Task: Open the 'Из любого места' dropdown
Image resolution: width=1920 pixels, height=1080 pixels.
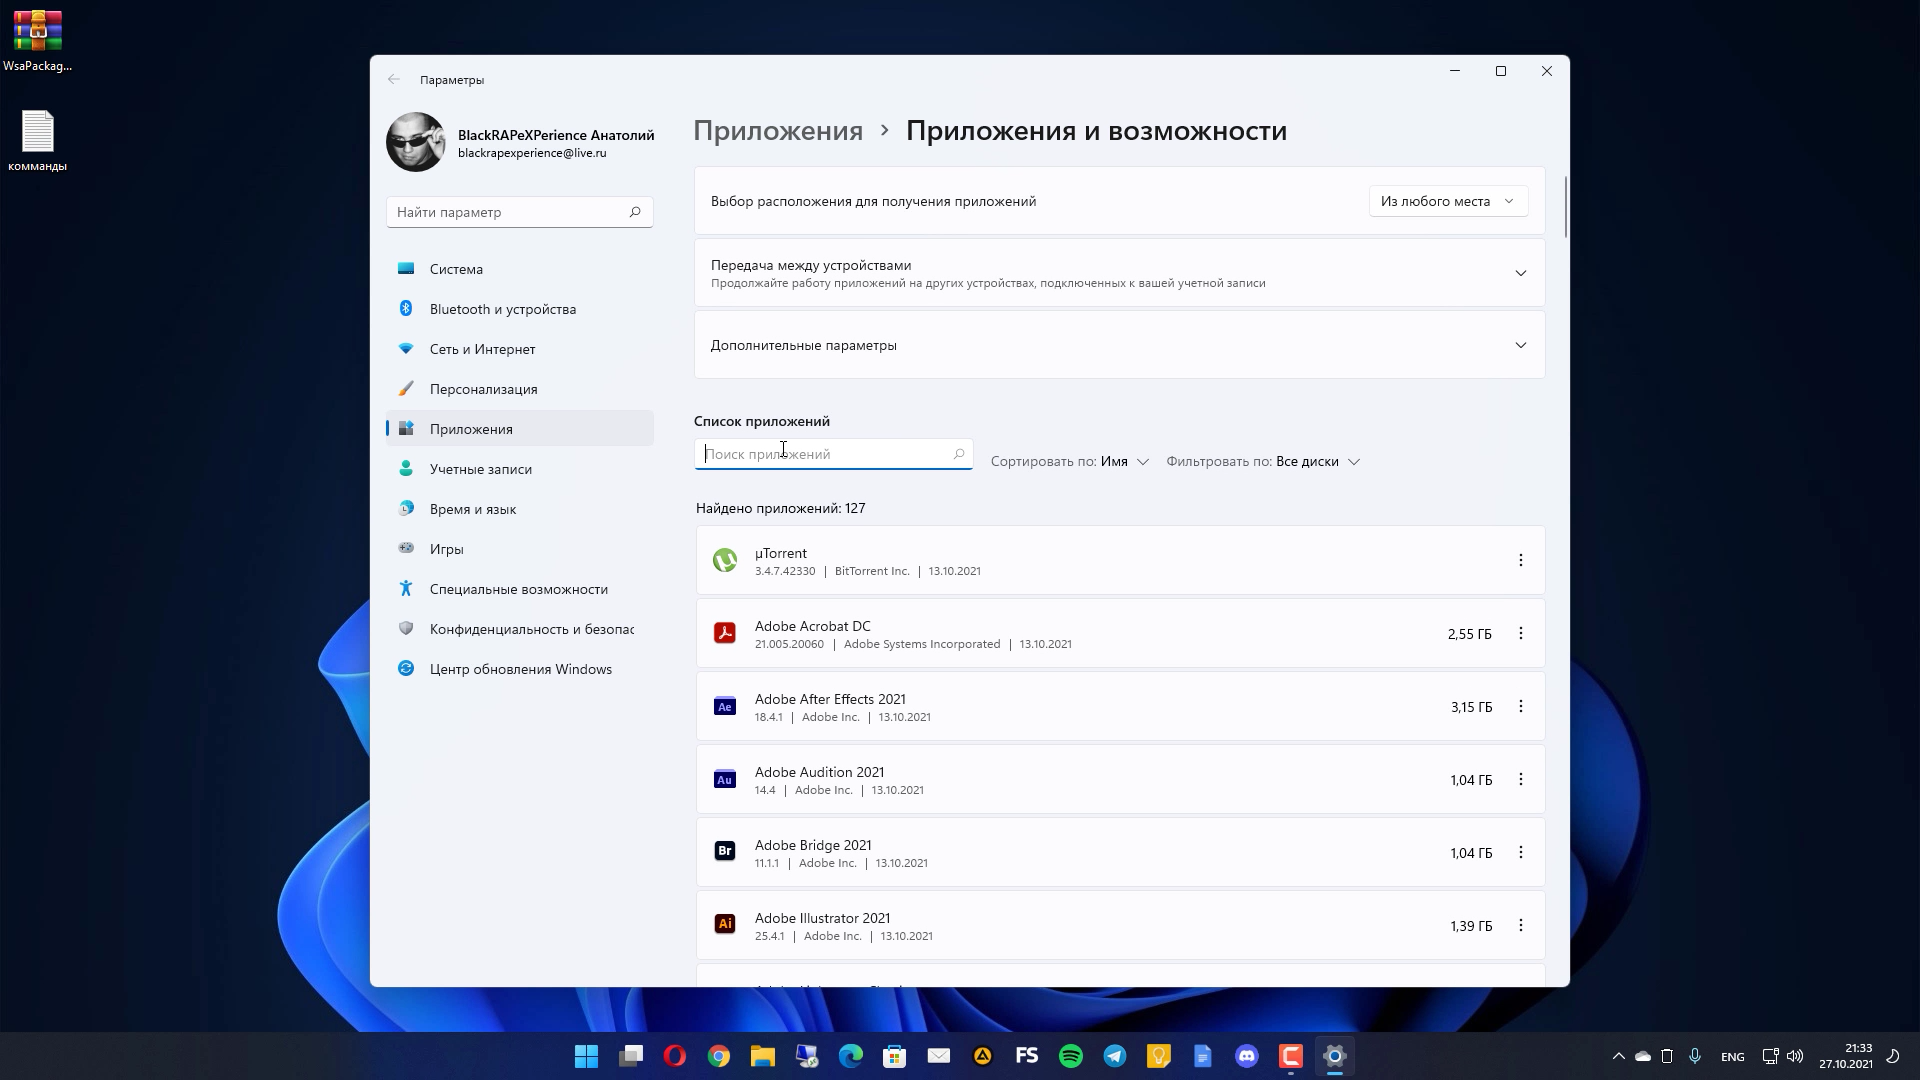Action: point(1447,201)
